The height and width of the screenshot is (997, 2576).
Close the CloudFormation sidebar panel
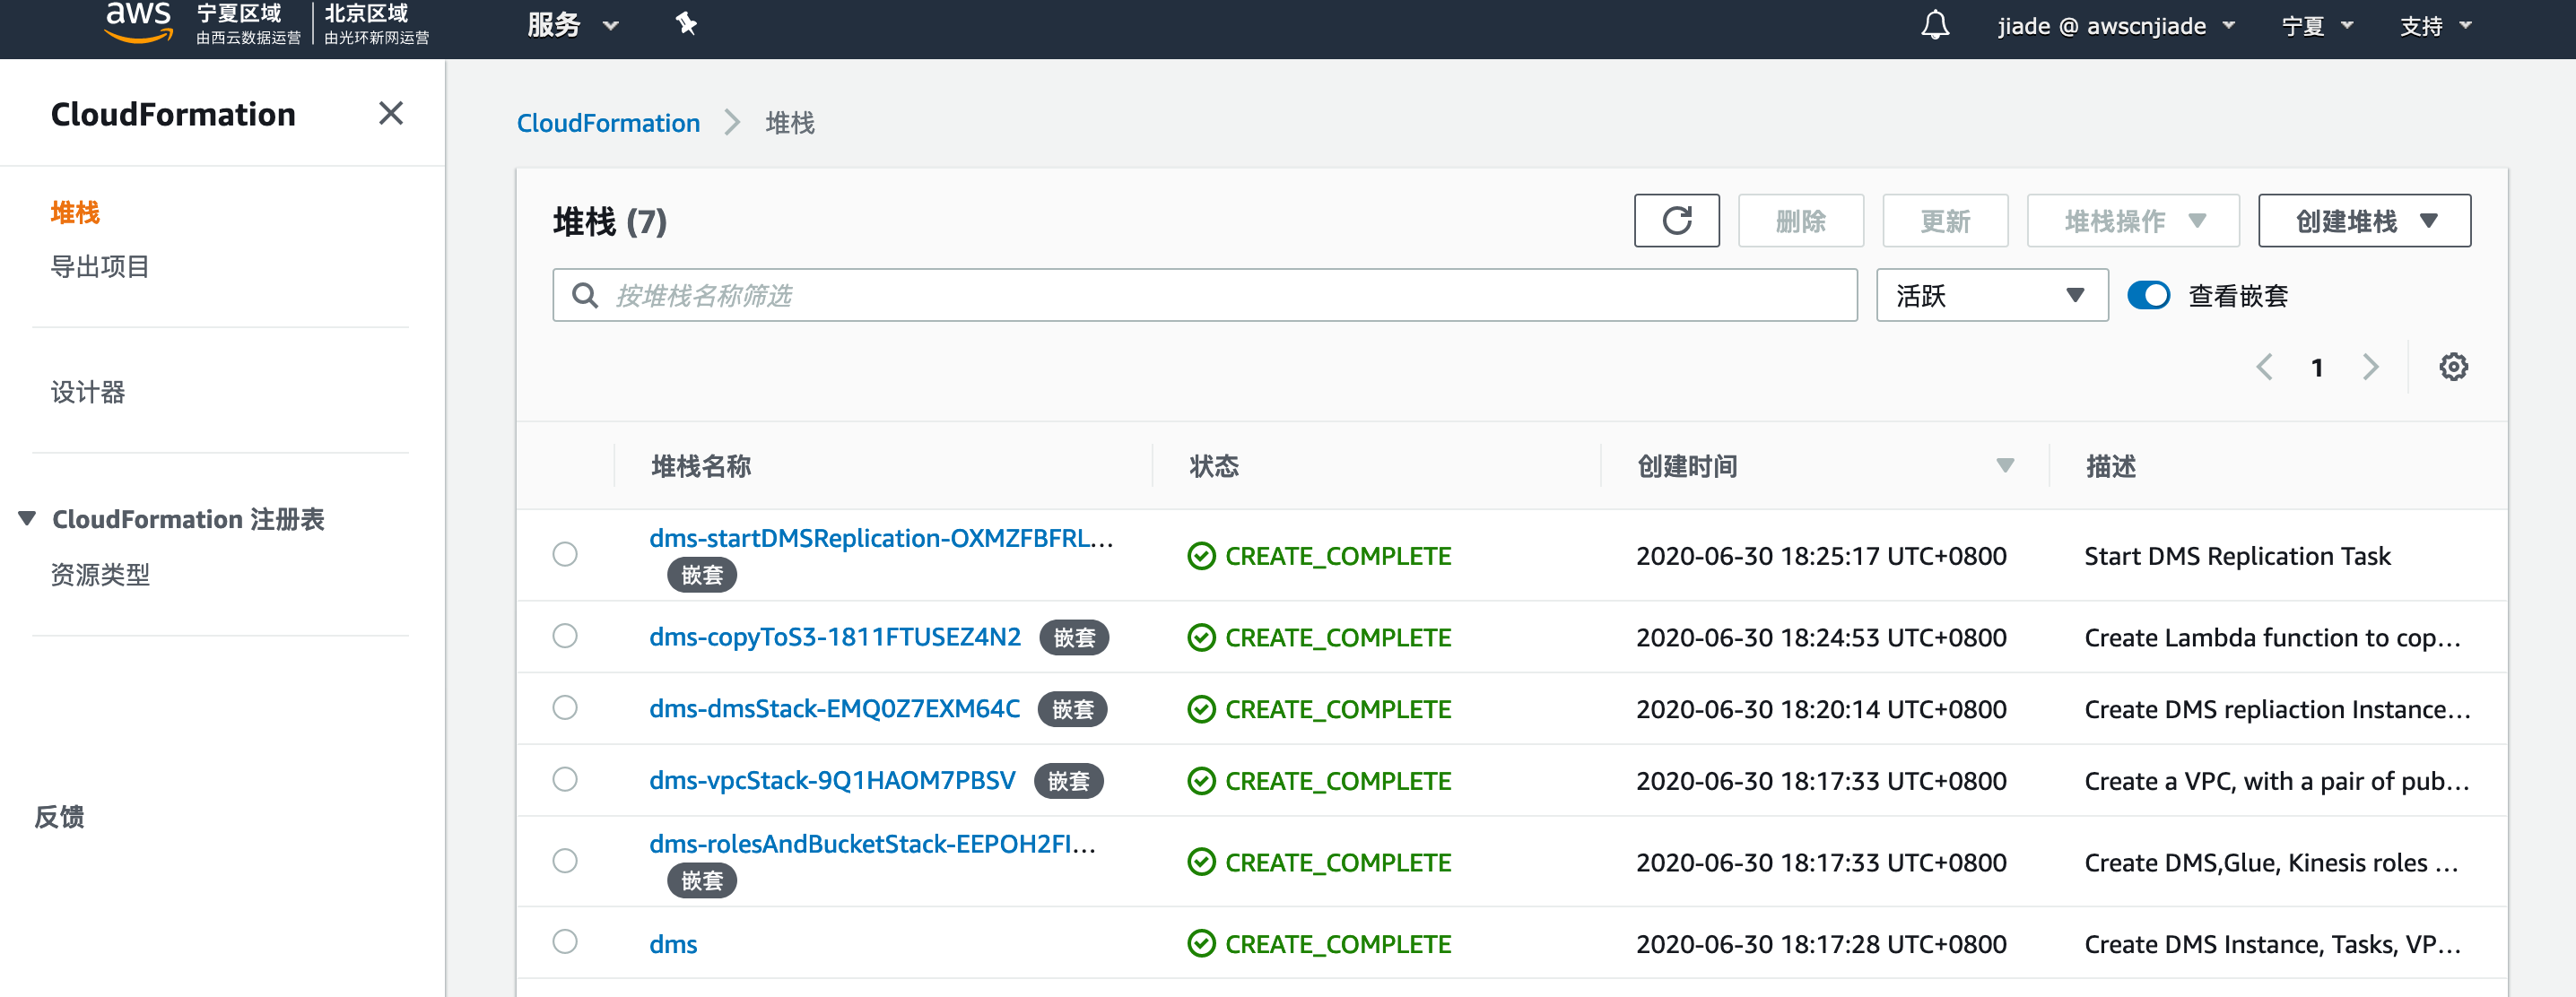391,113
